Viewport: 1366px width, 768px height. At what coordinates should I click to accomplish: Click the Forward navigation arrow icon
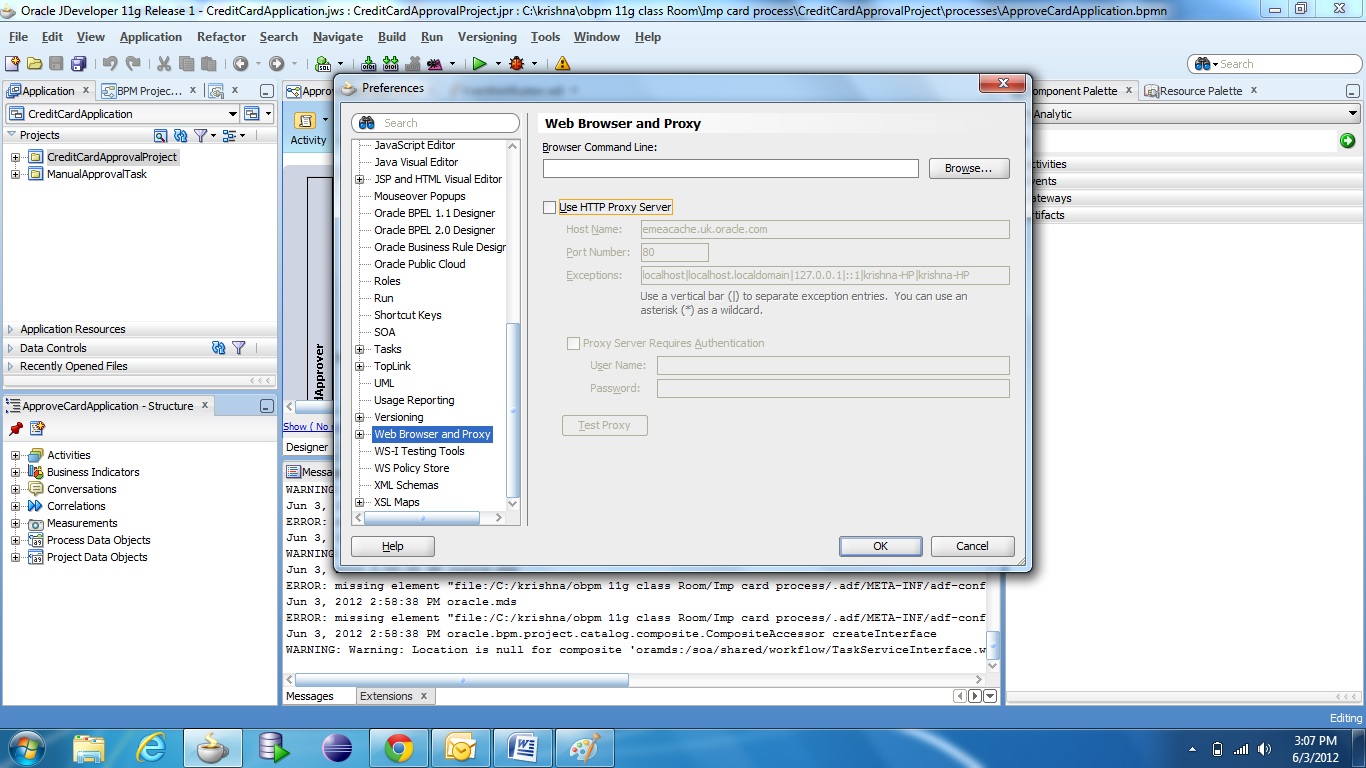pos(277,63)
